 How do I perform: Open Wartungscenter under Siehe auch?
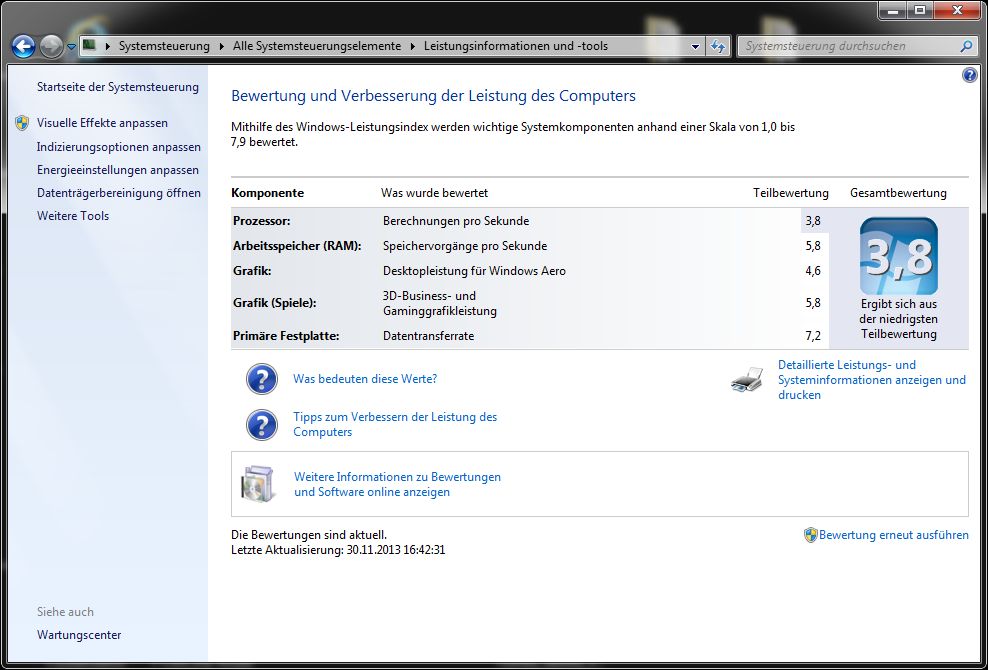[79, 635]
